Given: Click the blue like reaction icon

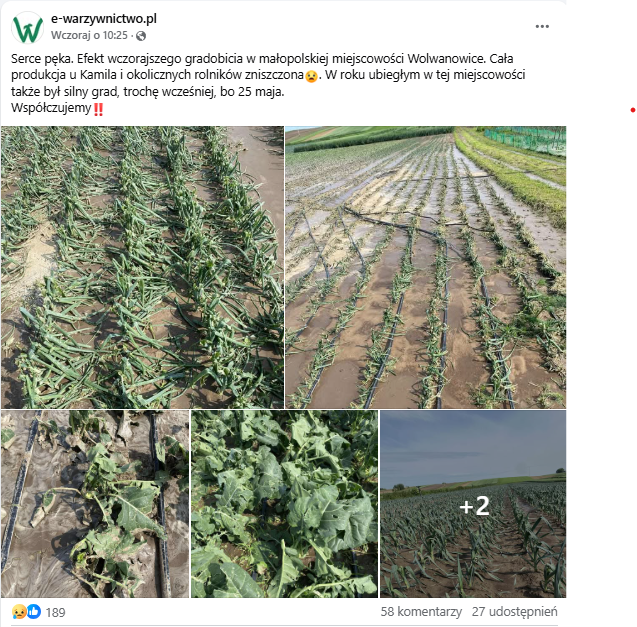Looking at the screenshot, I should tap(34, 611).
